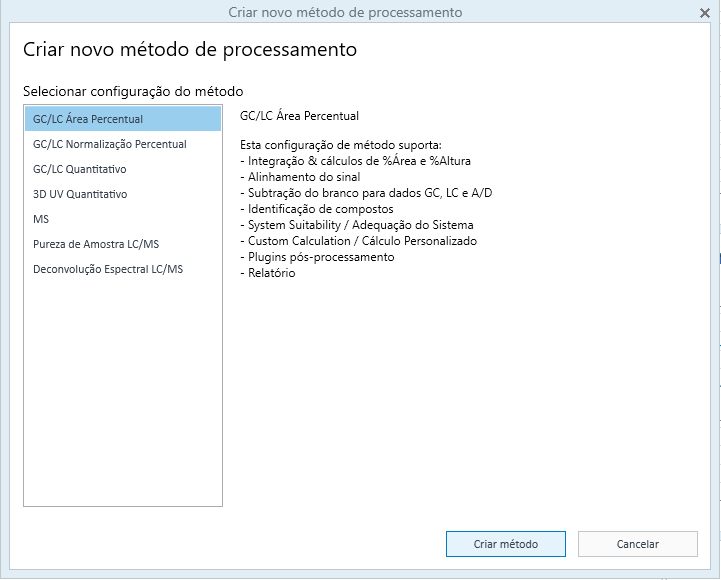Choose Pureza de Amostra LC/MS
721x580 pixels.
123,244
